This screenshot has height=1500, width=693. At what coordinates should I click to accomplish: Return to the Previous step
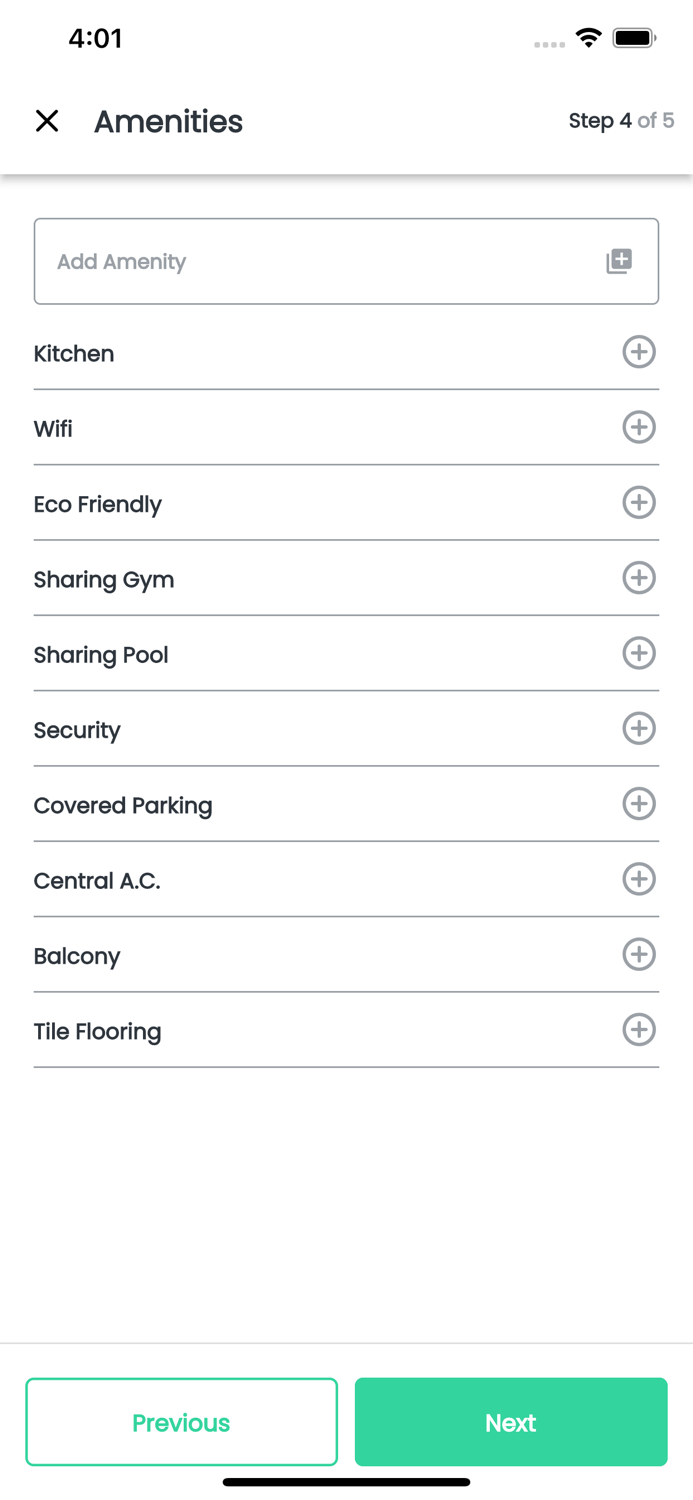[181, 1422]
